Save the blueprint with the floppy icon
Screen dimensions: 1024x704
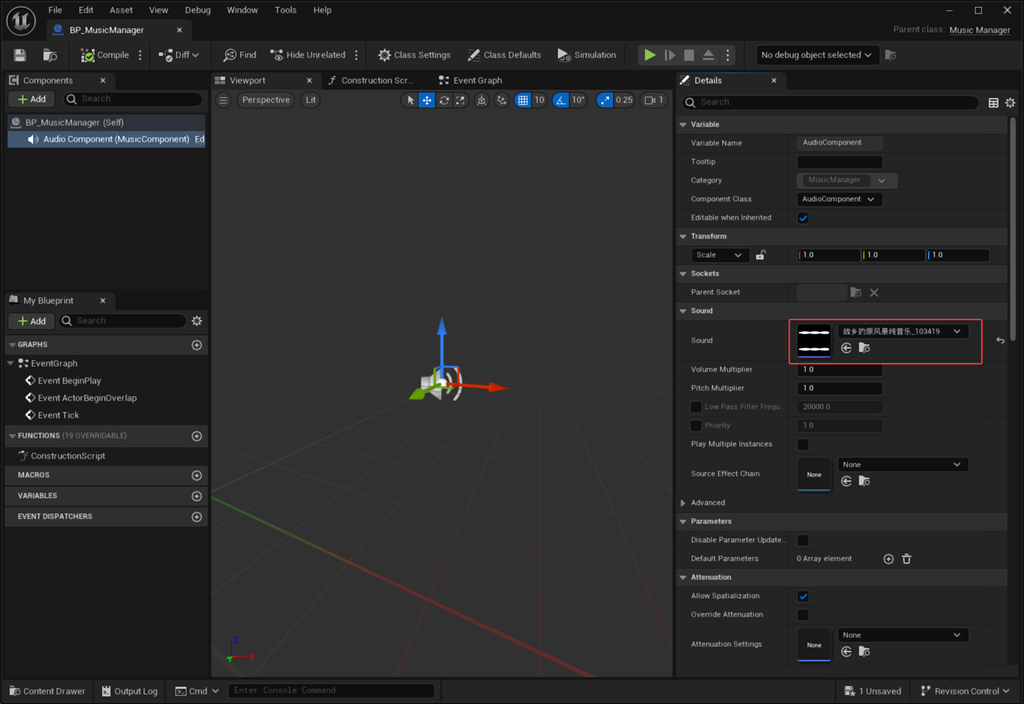coord(20,56)
